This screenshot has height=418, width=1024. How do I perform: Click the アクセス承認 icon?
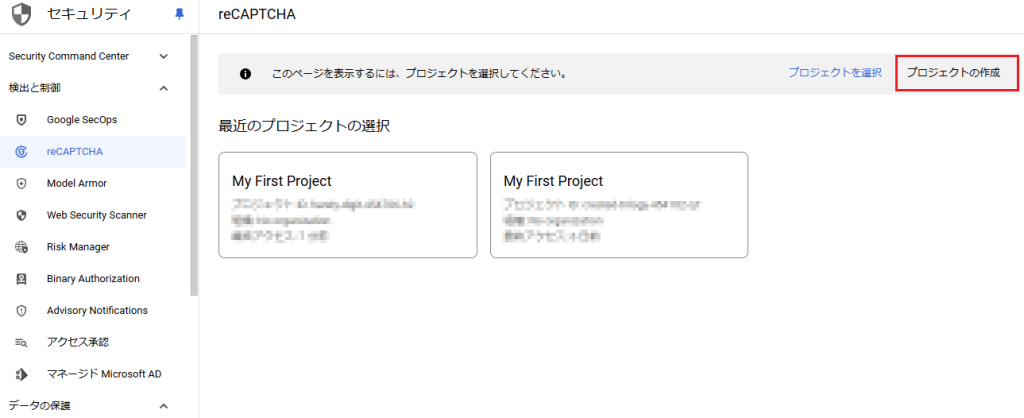click(x=21, y=343)
